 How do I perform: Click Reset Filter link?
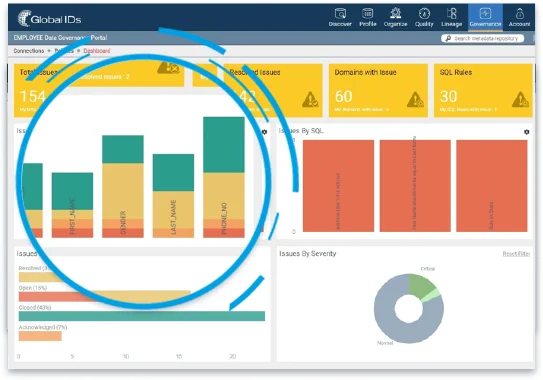click(x=516, y=254)
